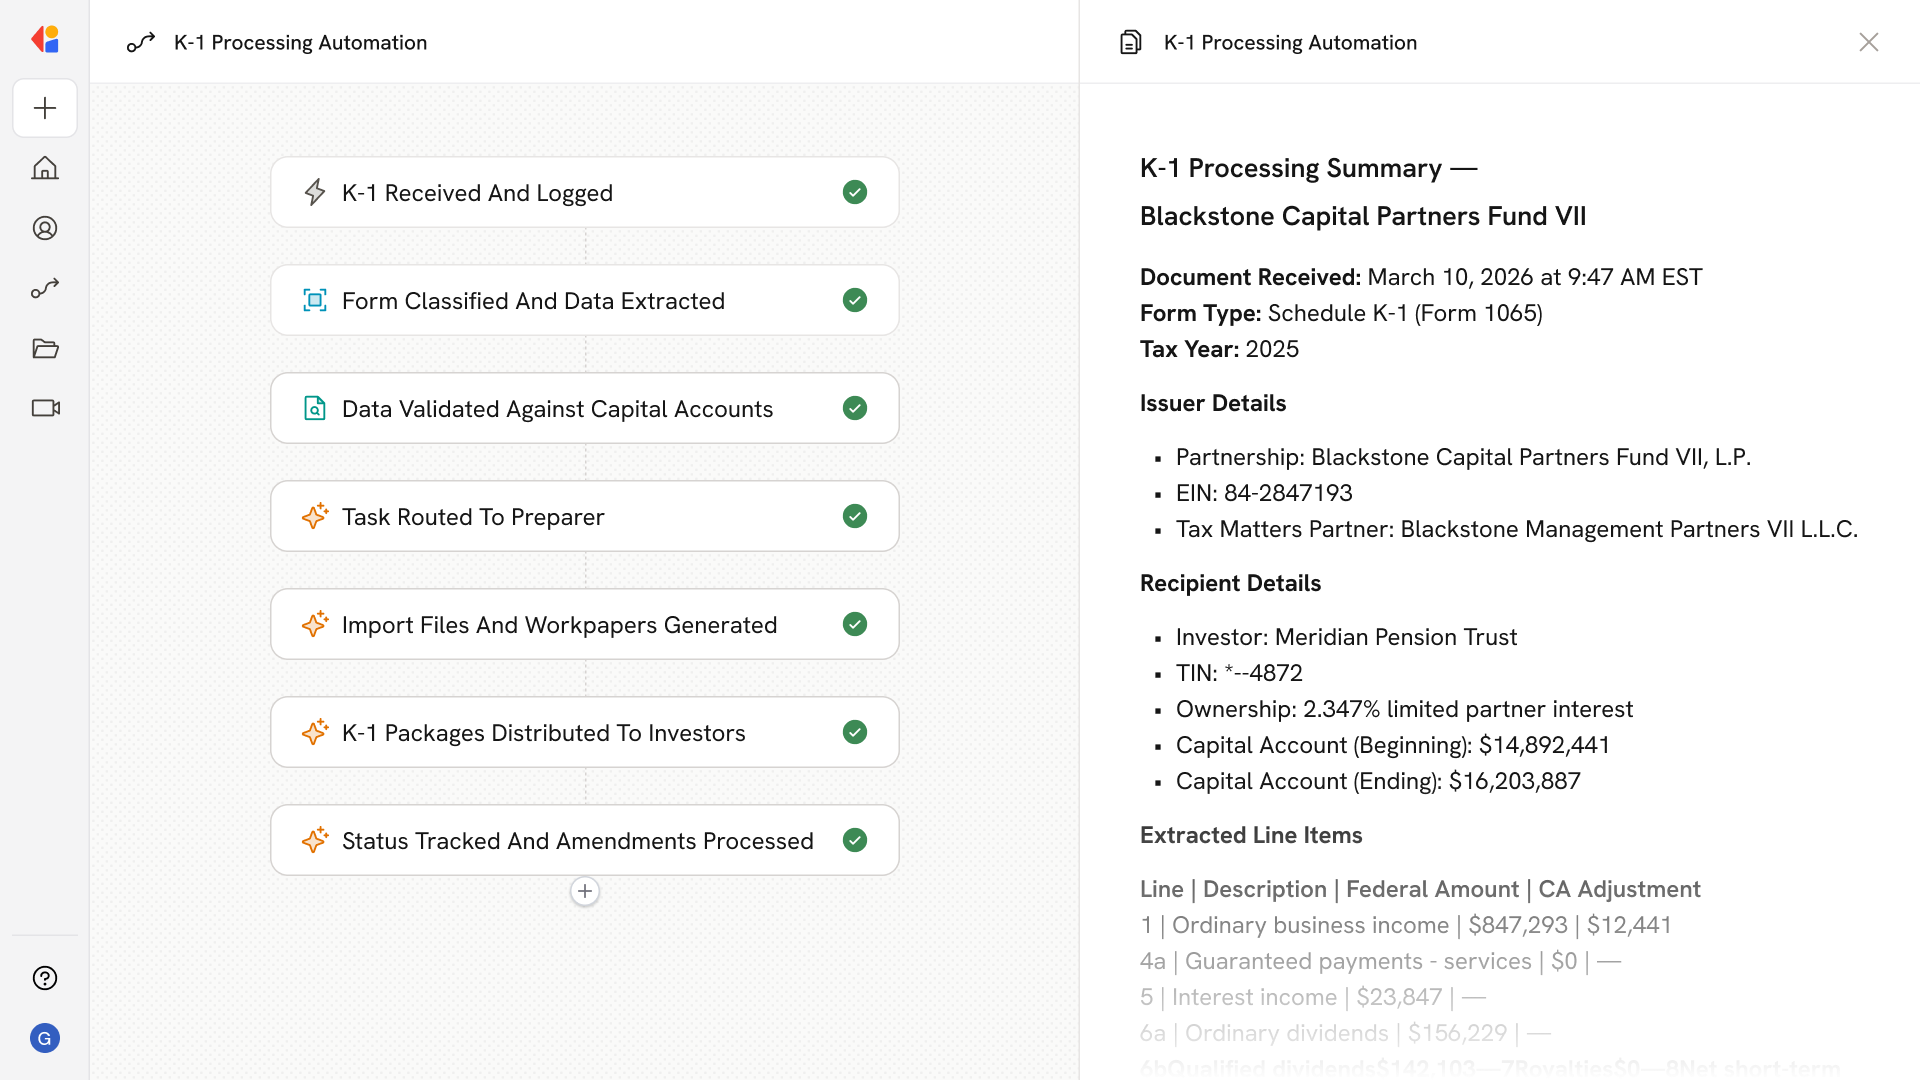
Task: Add a new step below the workflow
Action: point(585,891)
